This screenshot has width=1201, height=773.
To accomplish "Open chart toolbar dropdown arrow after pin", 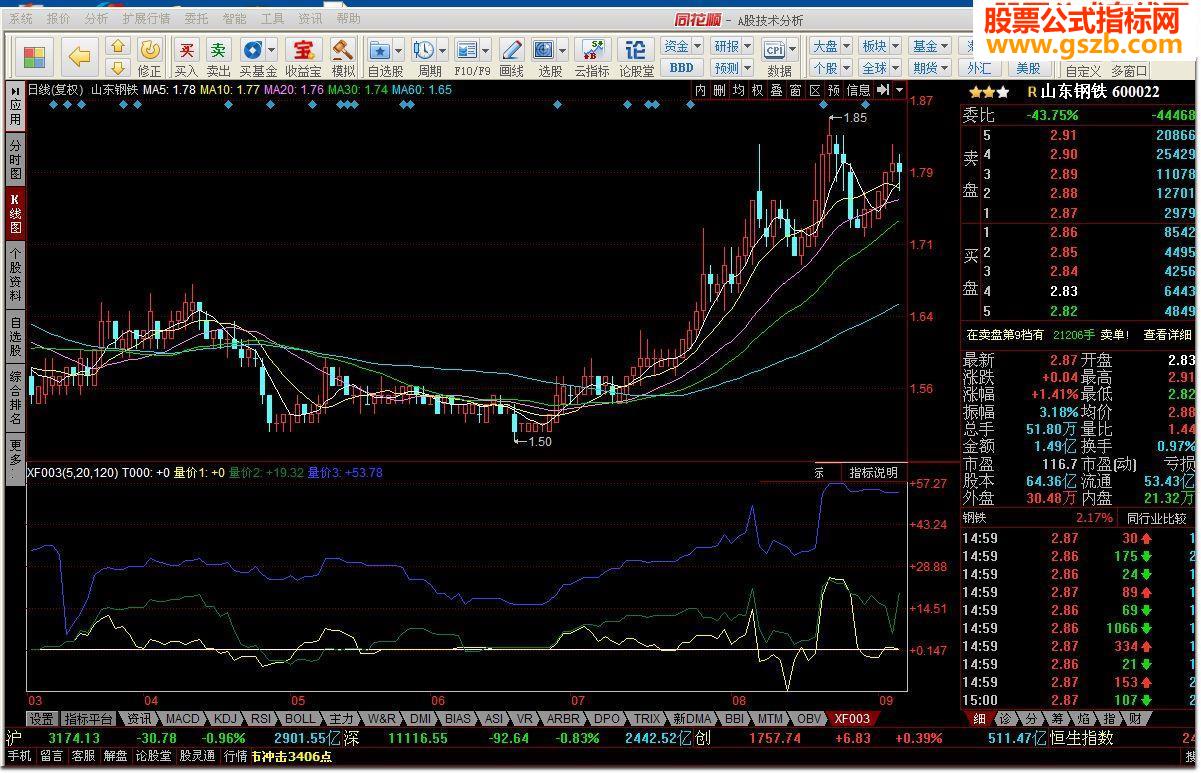I will tap(899, 90).
